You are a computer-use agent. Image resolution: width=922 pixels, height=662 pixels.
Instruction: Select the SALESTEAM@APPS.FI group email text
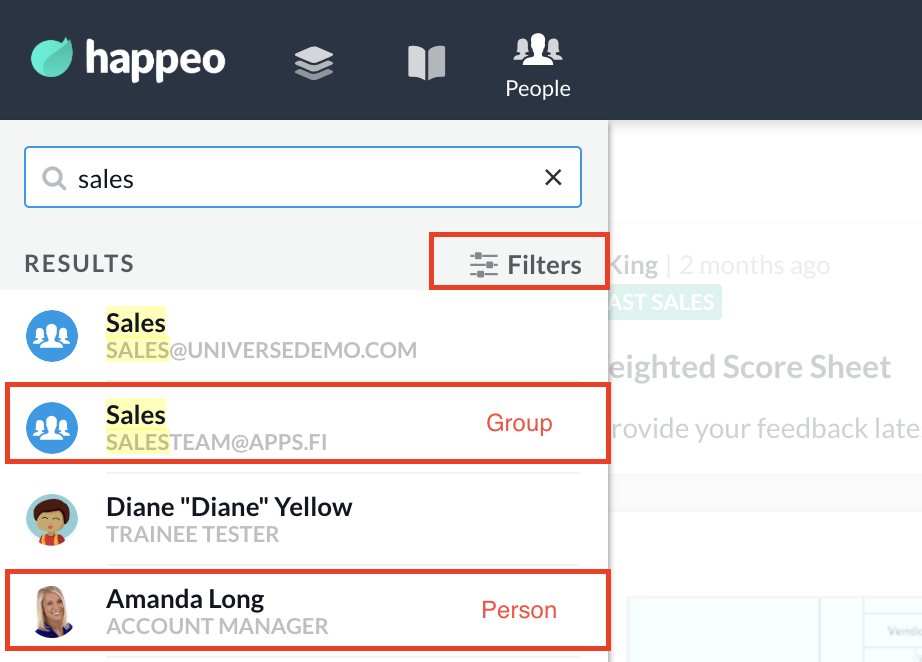click(217, 442)
